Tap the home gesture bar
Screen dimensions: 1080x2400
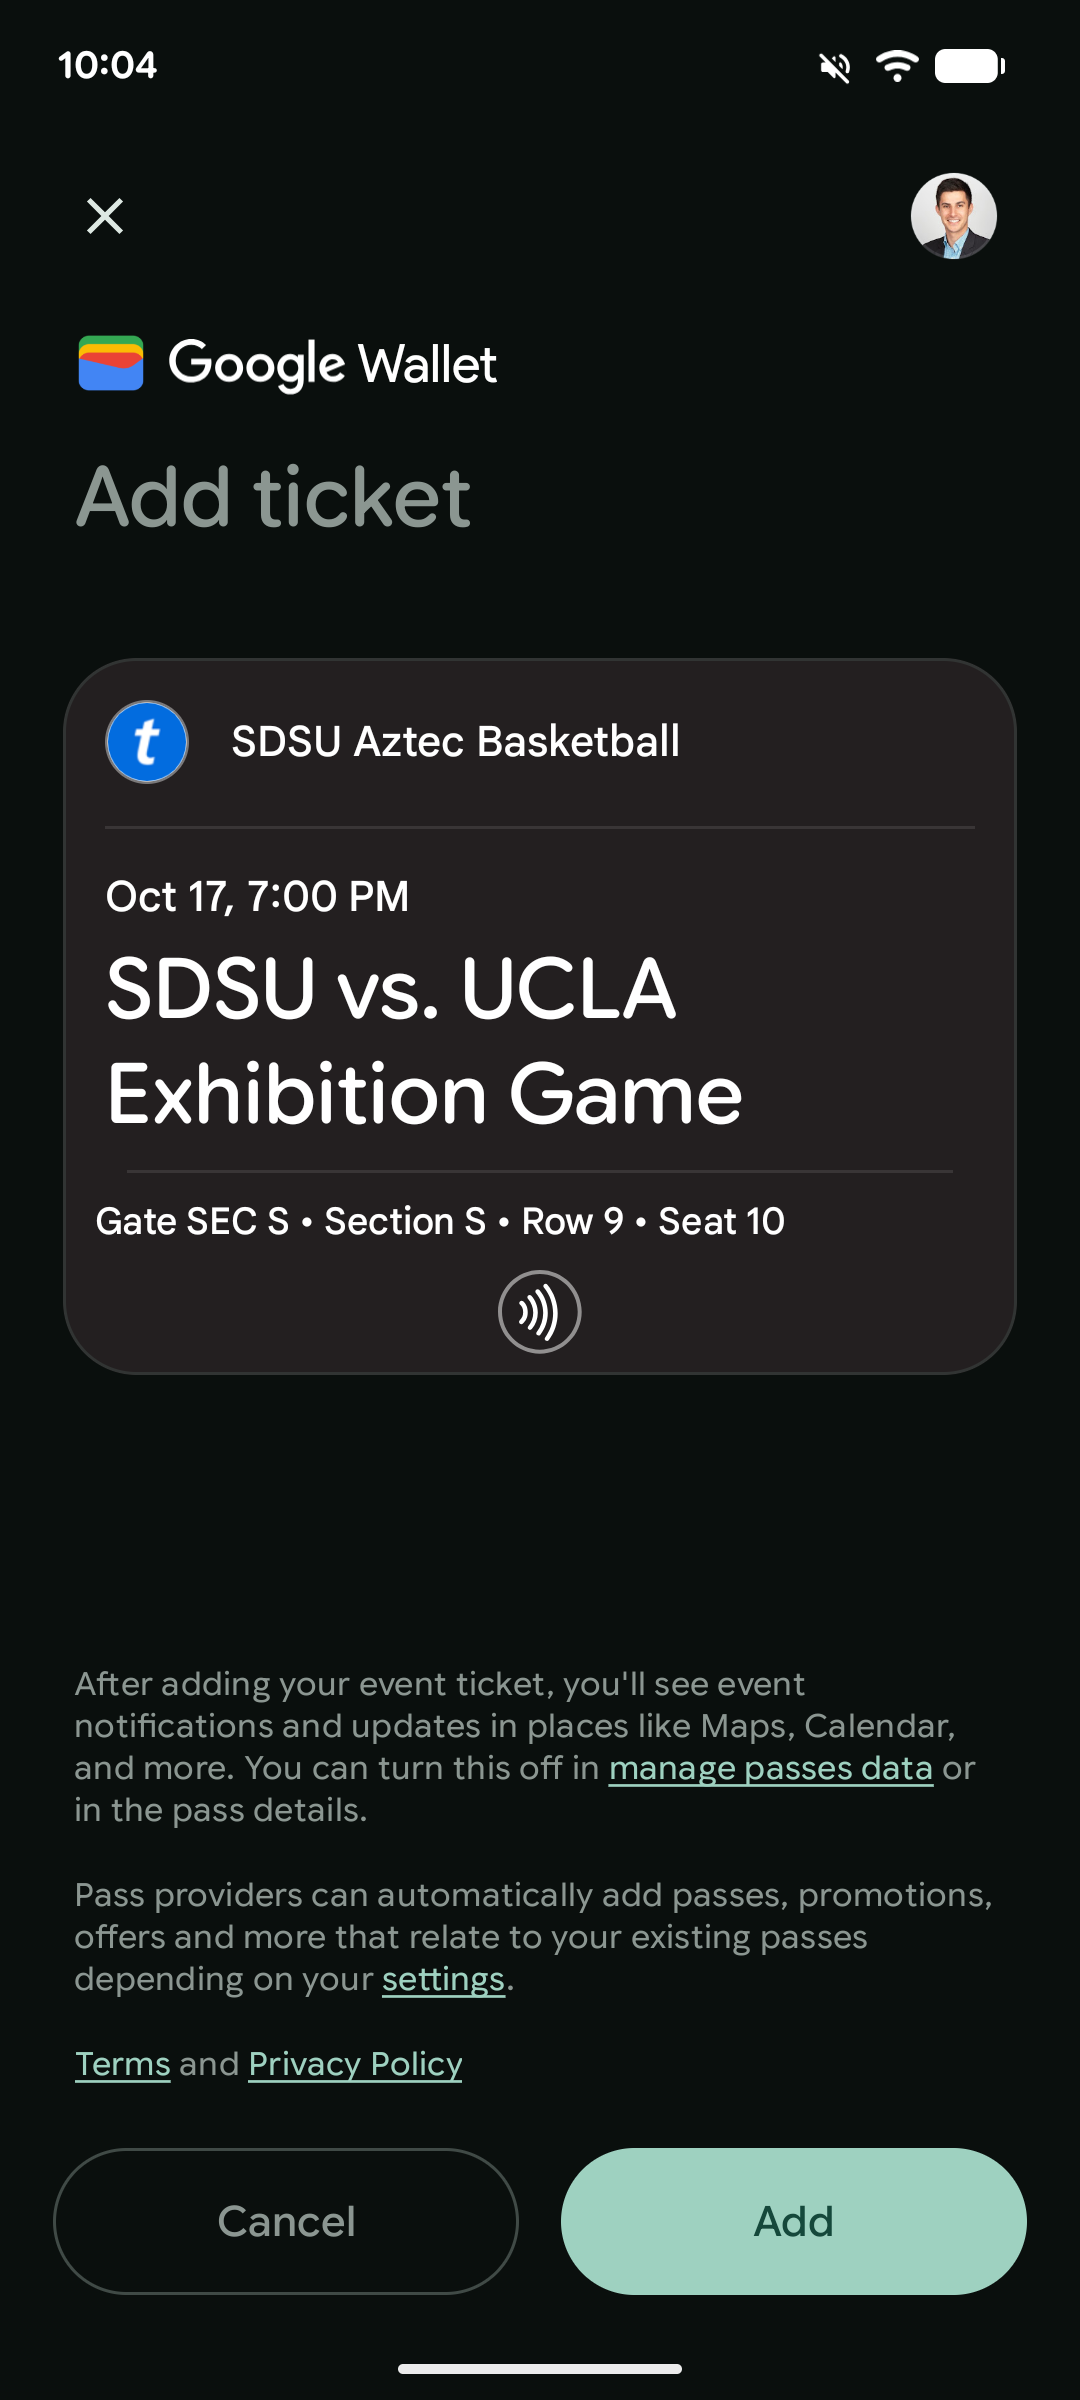point(540,2368)
